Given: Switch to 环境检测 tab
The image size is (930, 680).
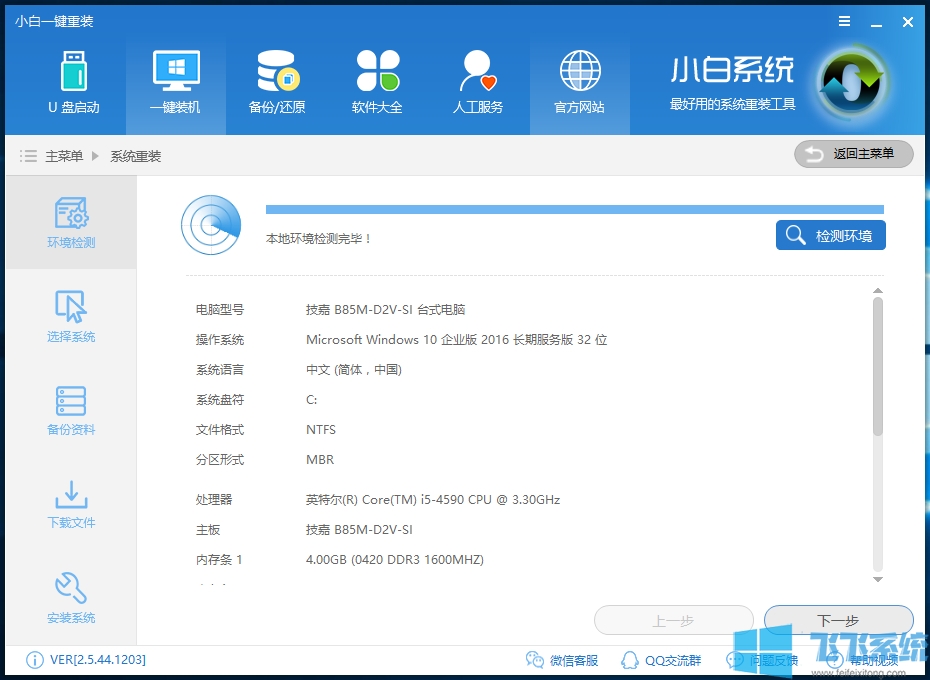Looking at the screenshot, I should tap(70, 220).
